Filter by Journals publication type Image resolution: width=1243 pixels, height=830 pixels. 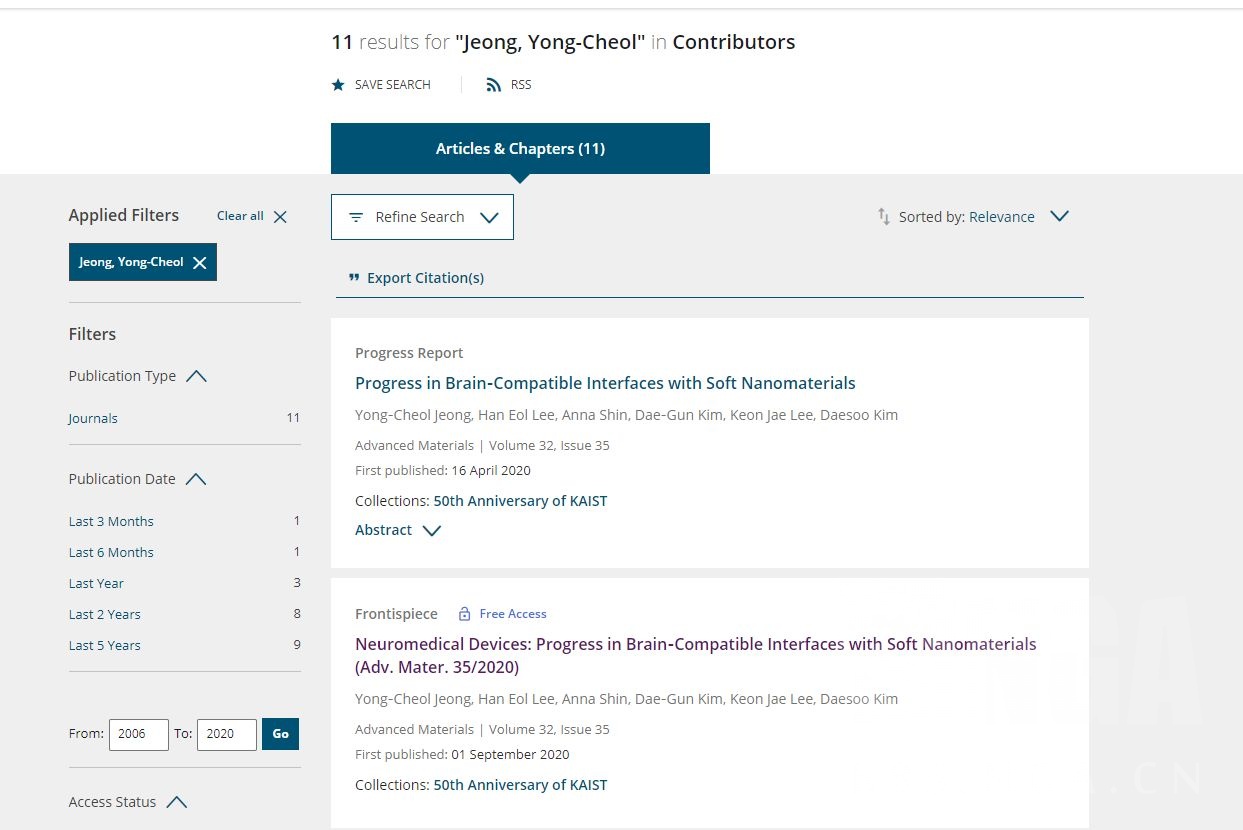click(x=93, y=418)
